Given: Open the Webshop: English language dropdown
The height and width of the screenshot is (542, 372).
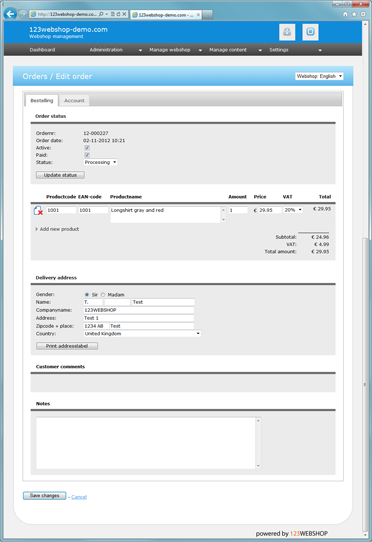Looking at the screenshot, I should [x=319, y=76].
